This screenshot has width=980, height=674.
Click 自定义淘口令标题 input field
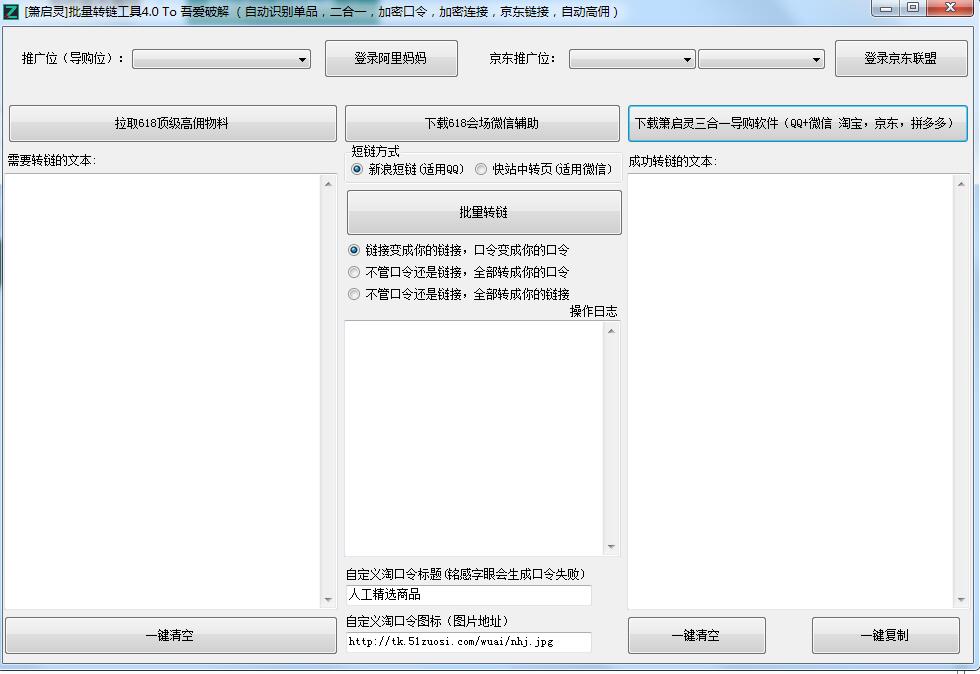[x=468, y=594]
